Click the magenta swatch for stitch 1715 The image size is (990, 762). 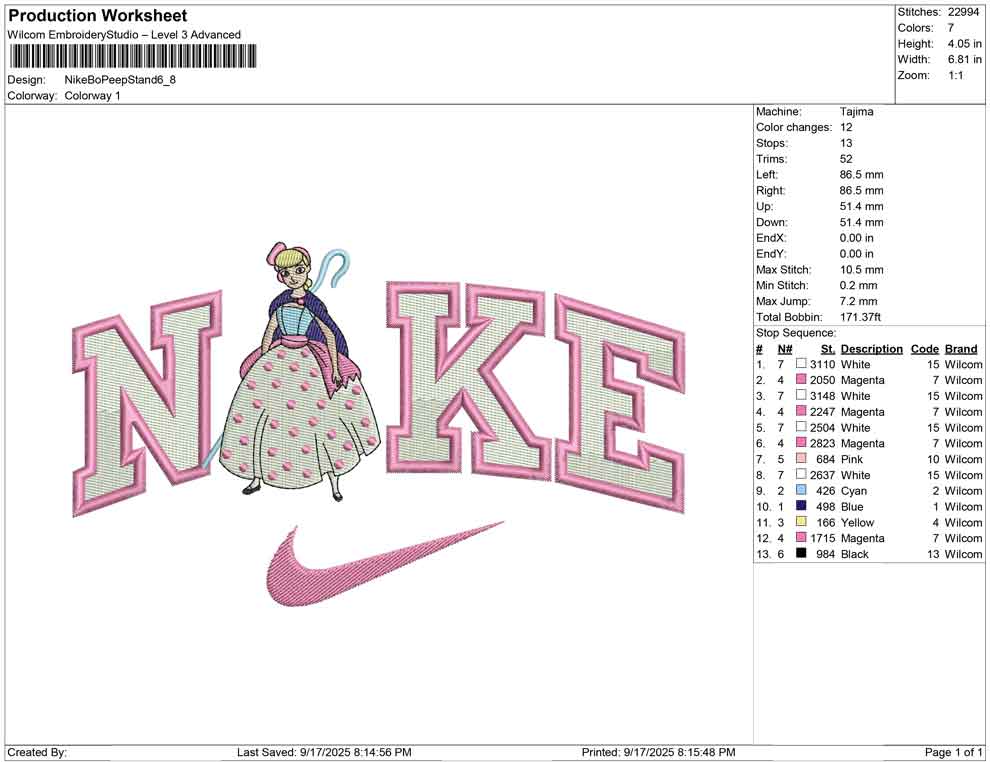801,537
